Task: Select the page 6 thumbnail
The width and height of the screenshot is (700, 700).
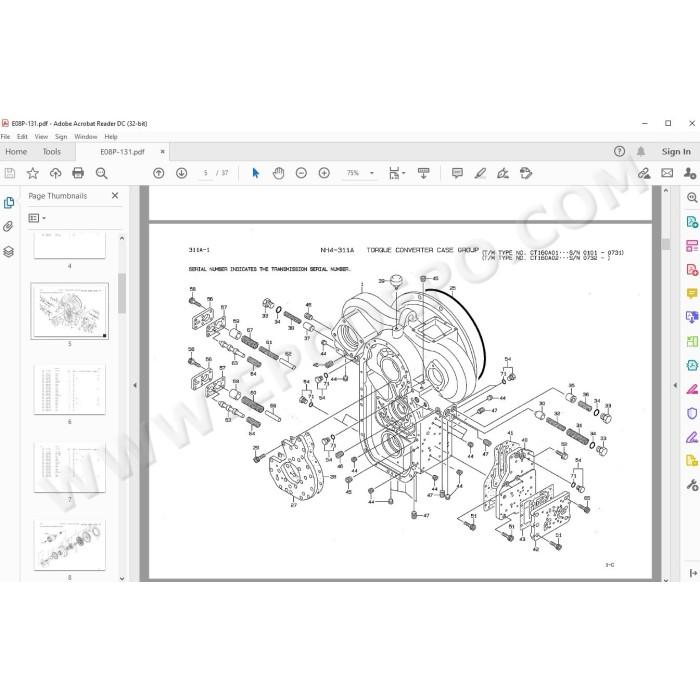Action: (70, 390)
